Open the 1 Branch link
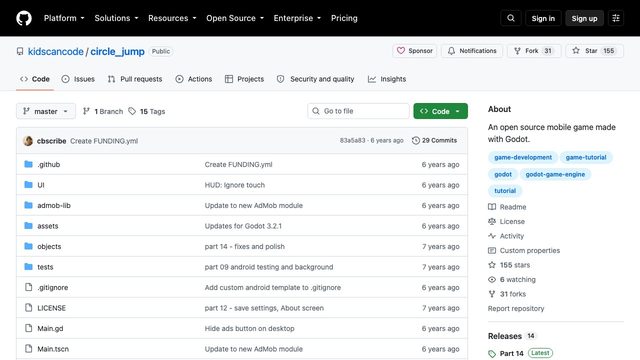This screenshot has height=360, width=640. (103, 111)
